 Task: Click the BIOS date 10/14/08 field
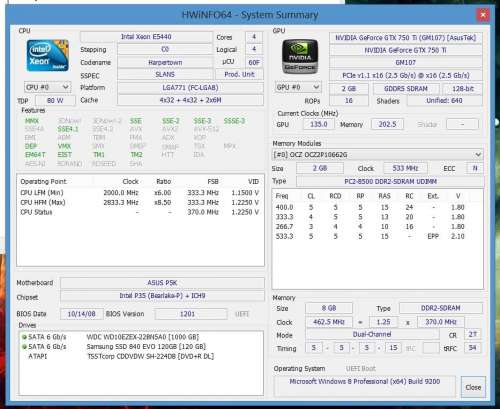pos(81,314)
